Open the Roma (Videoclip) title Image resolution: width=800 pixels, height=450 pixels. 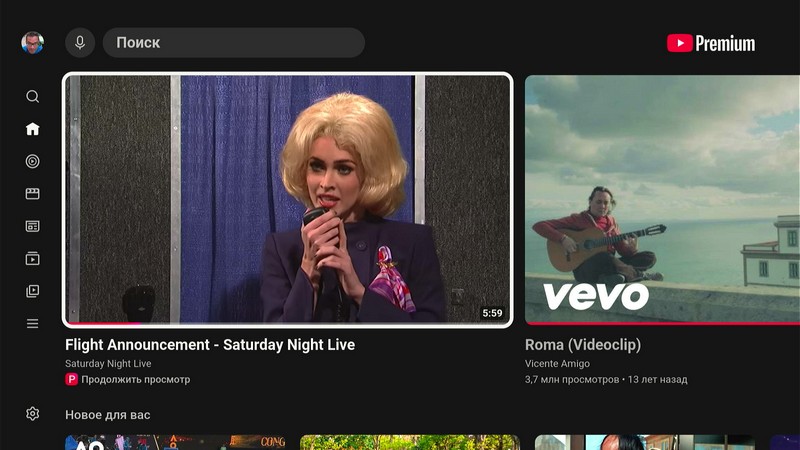[583, 344]
